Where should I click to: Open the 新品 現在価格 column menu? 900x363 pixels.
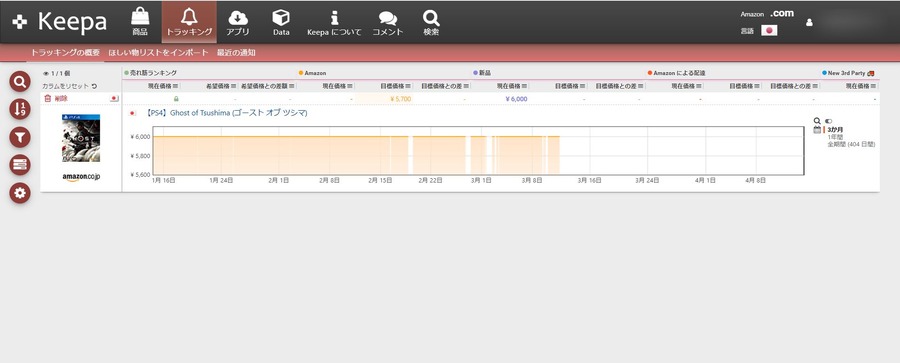click(x=525, y=86)
